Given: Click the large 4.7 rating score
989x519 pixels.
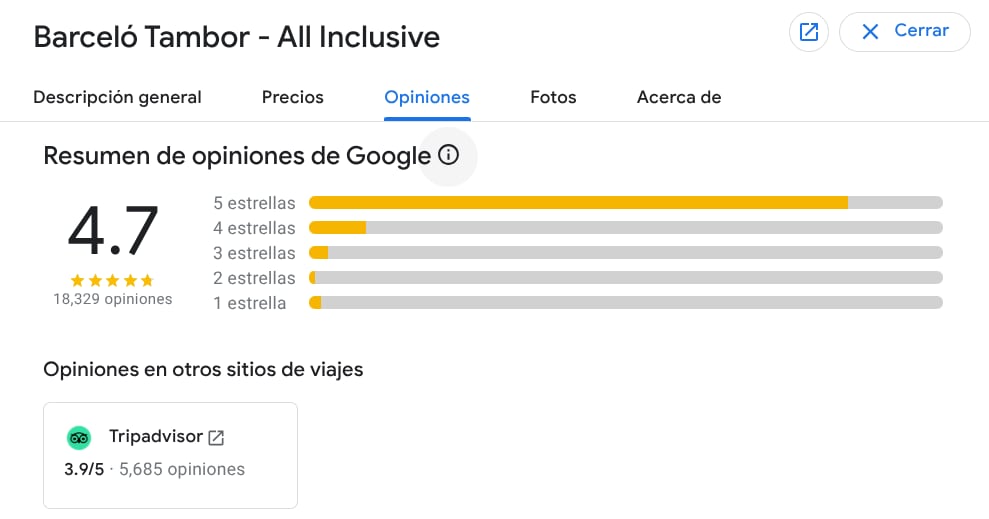Looking at the screenshot, I should pyautogui.click(x=112, y=231).
